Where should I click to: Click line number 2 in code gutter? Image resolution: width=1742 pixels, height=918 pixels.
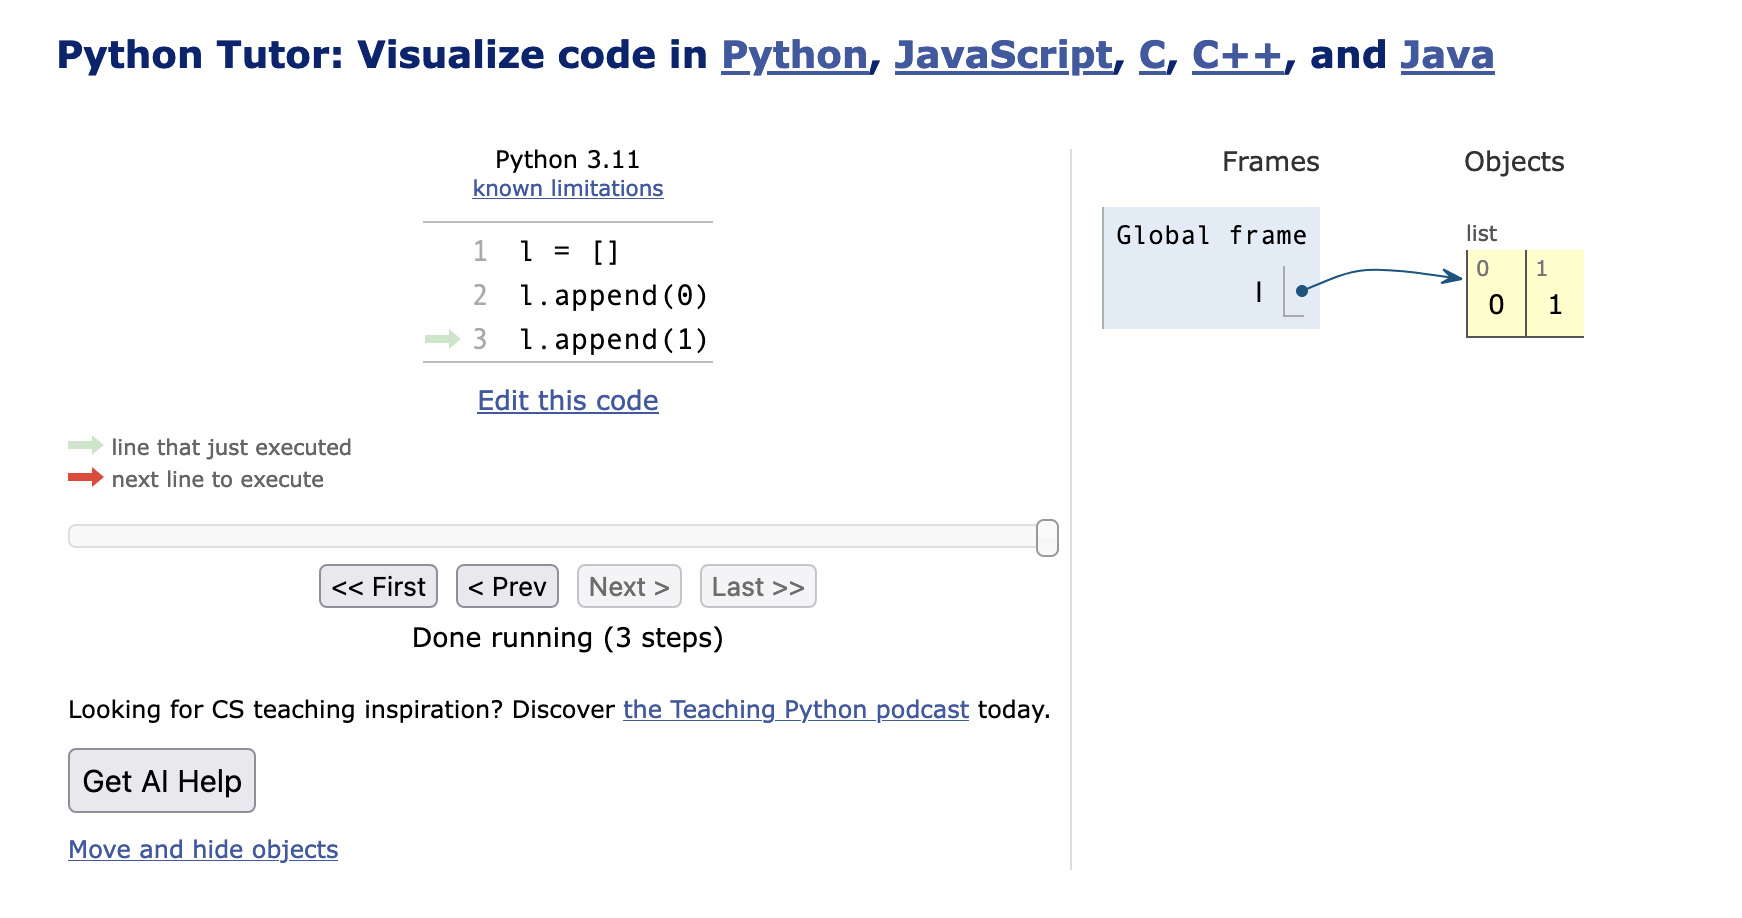480,295
